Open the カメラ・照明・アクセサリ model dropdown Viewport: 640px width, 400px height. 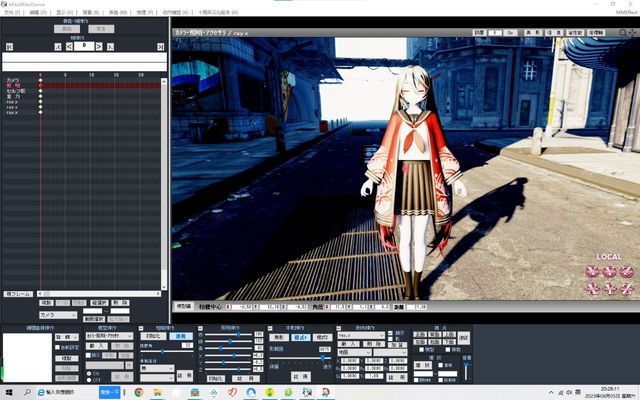pos(109,336)
